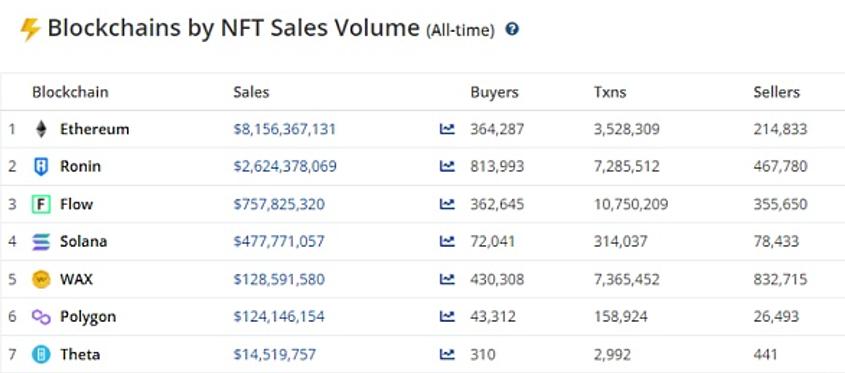Viewport: 845px width, 373px height.
Task: Open the Ethereum sales chart icon
Action: (447, 129)
